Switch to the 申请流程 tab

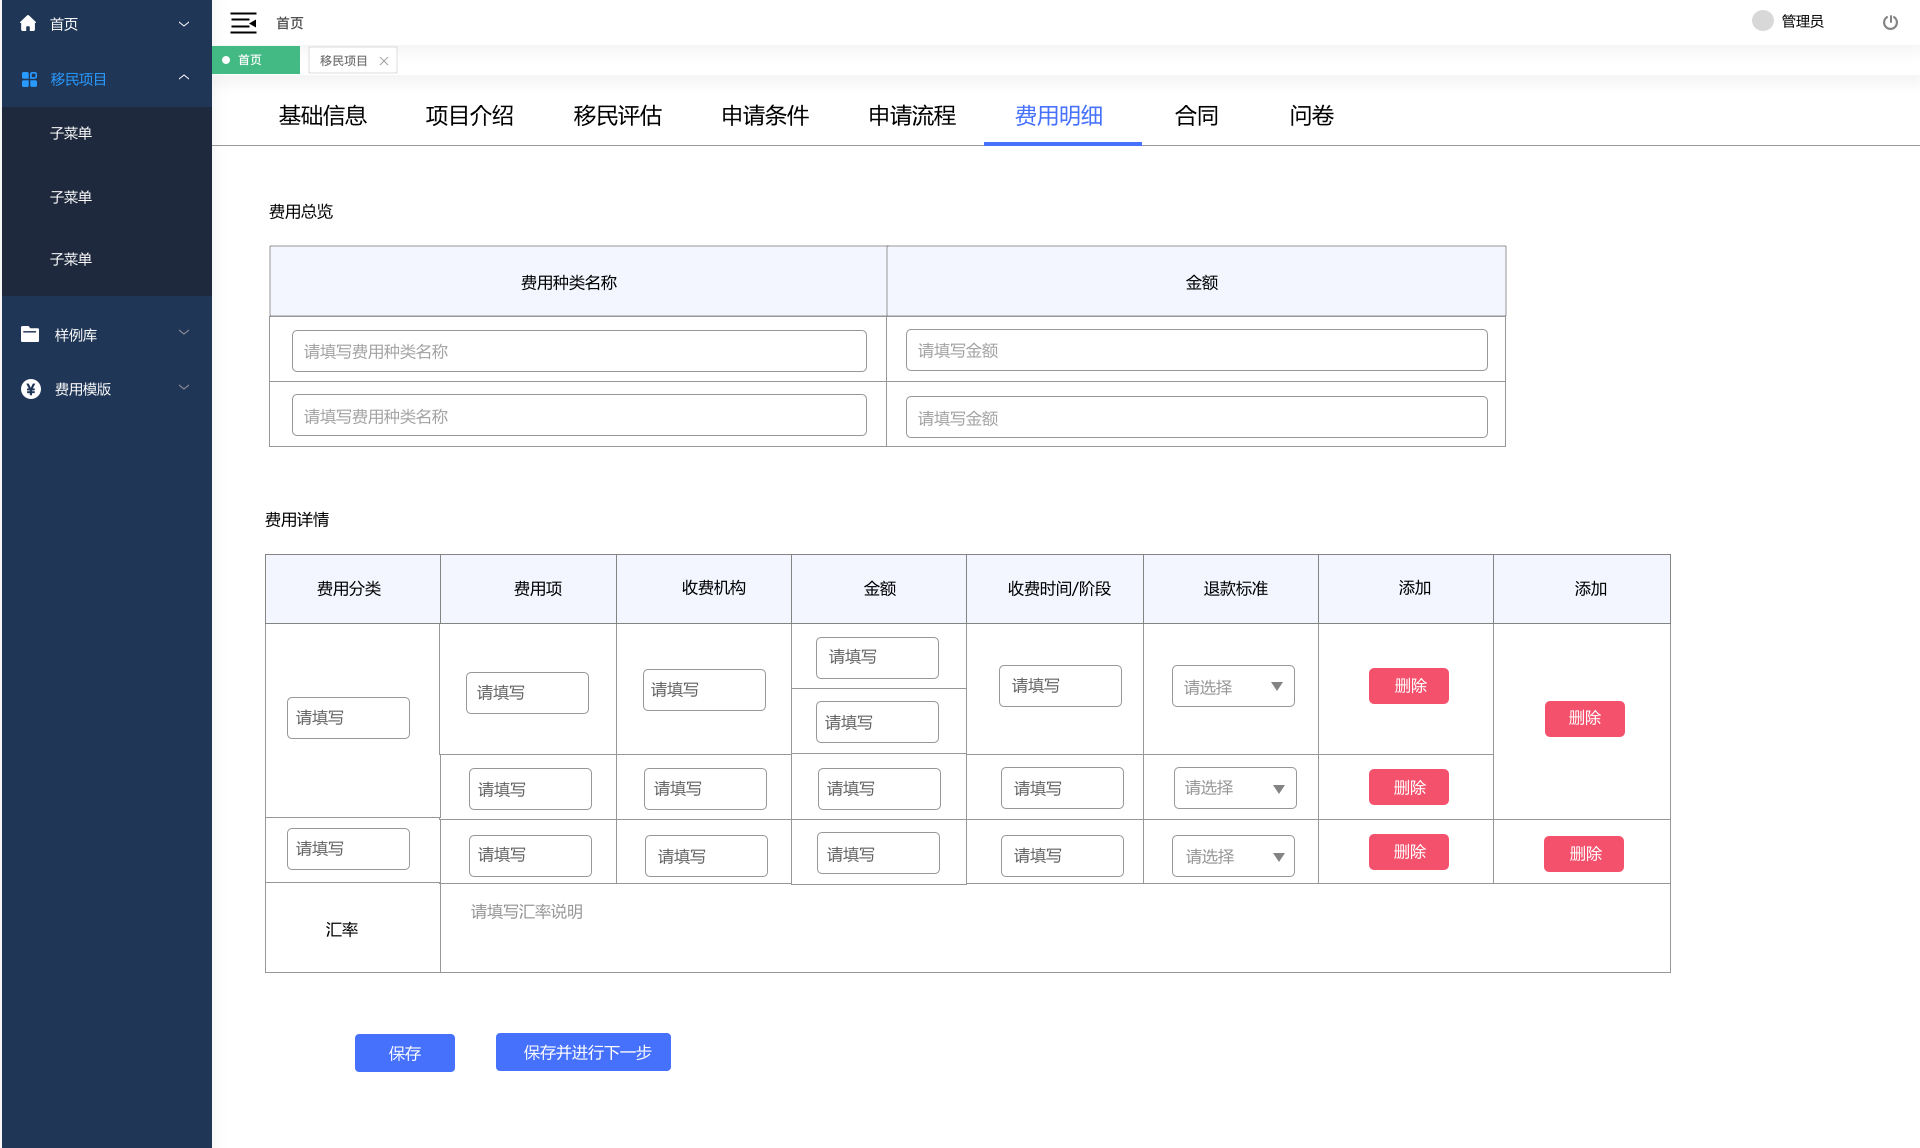point(911,116)
